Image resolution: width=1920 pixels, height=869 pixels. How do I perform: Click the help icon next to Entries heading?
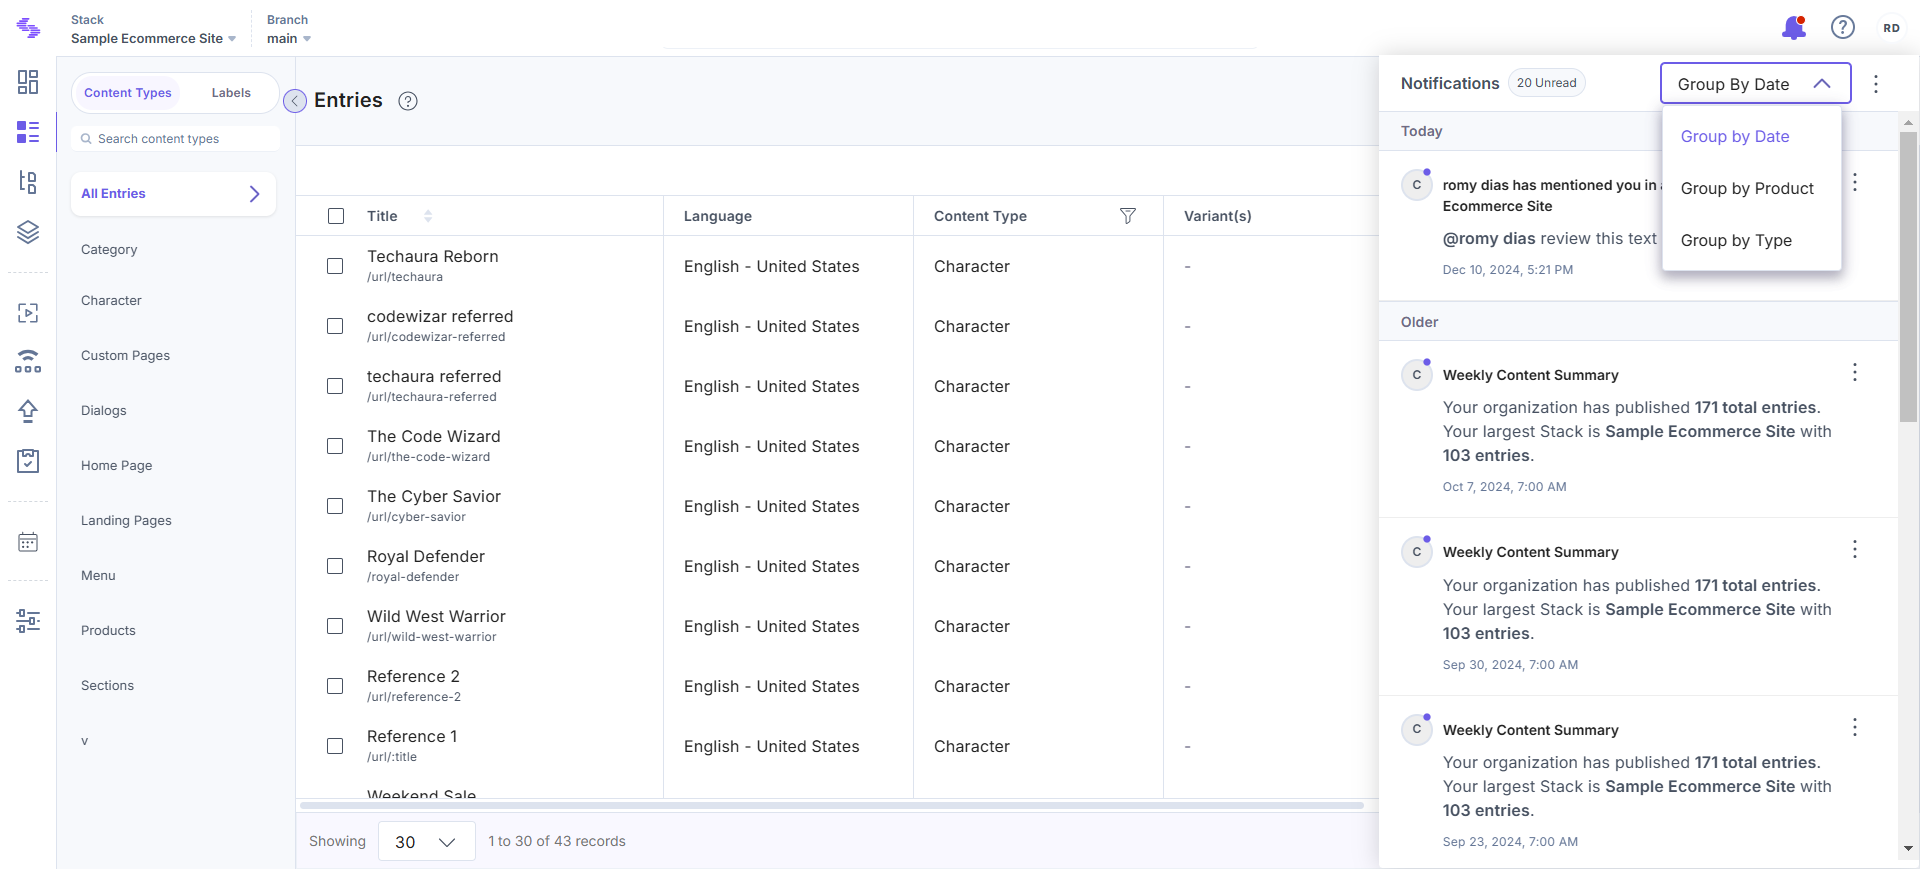(408, 101)
